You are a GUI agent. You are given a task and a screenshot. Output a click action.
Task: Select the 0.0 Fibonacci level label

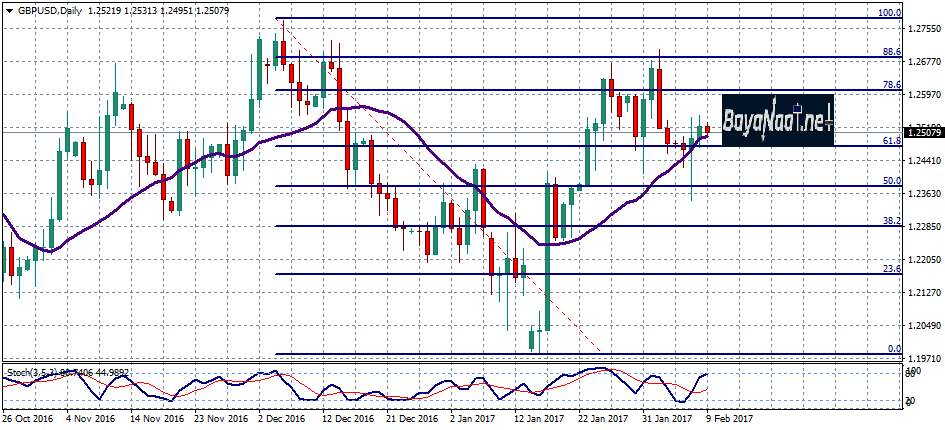(x=895, y=349)
